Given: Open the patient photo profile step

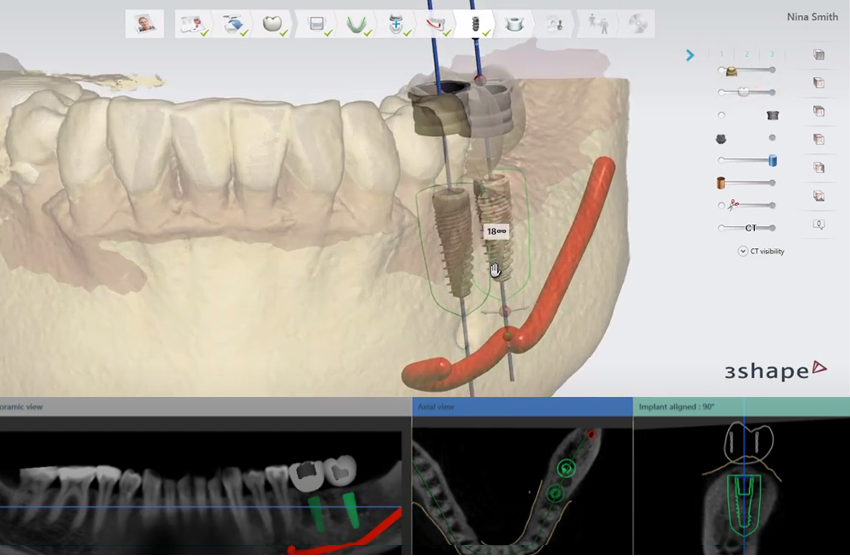Looking at the screenshot, I should (x=145, y=24).
